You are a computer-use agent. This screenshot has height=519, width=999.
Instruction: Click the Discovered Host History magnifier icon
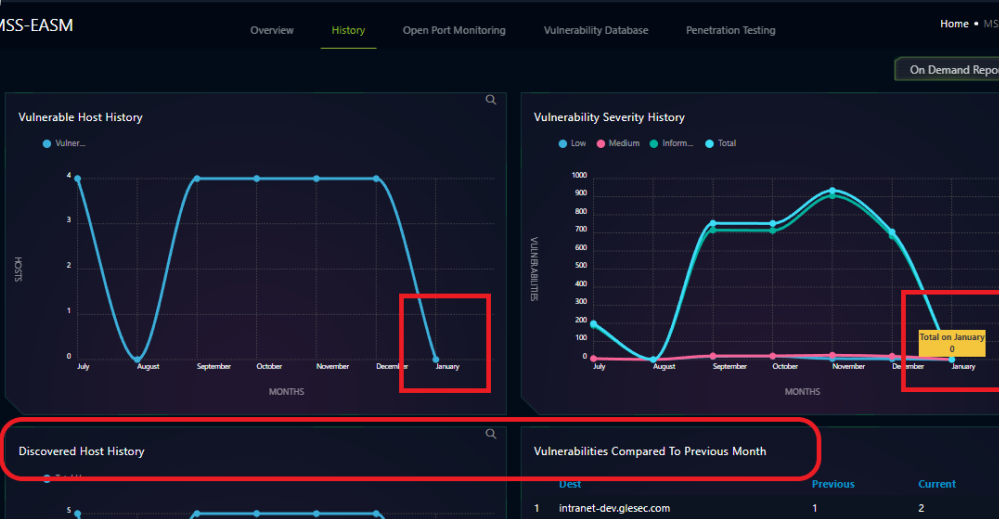click(490, 434)
